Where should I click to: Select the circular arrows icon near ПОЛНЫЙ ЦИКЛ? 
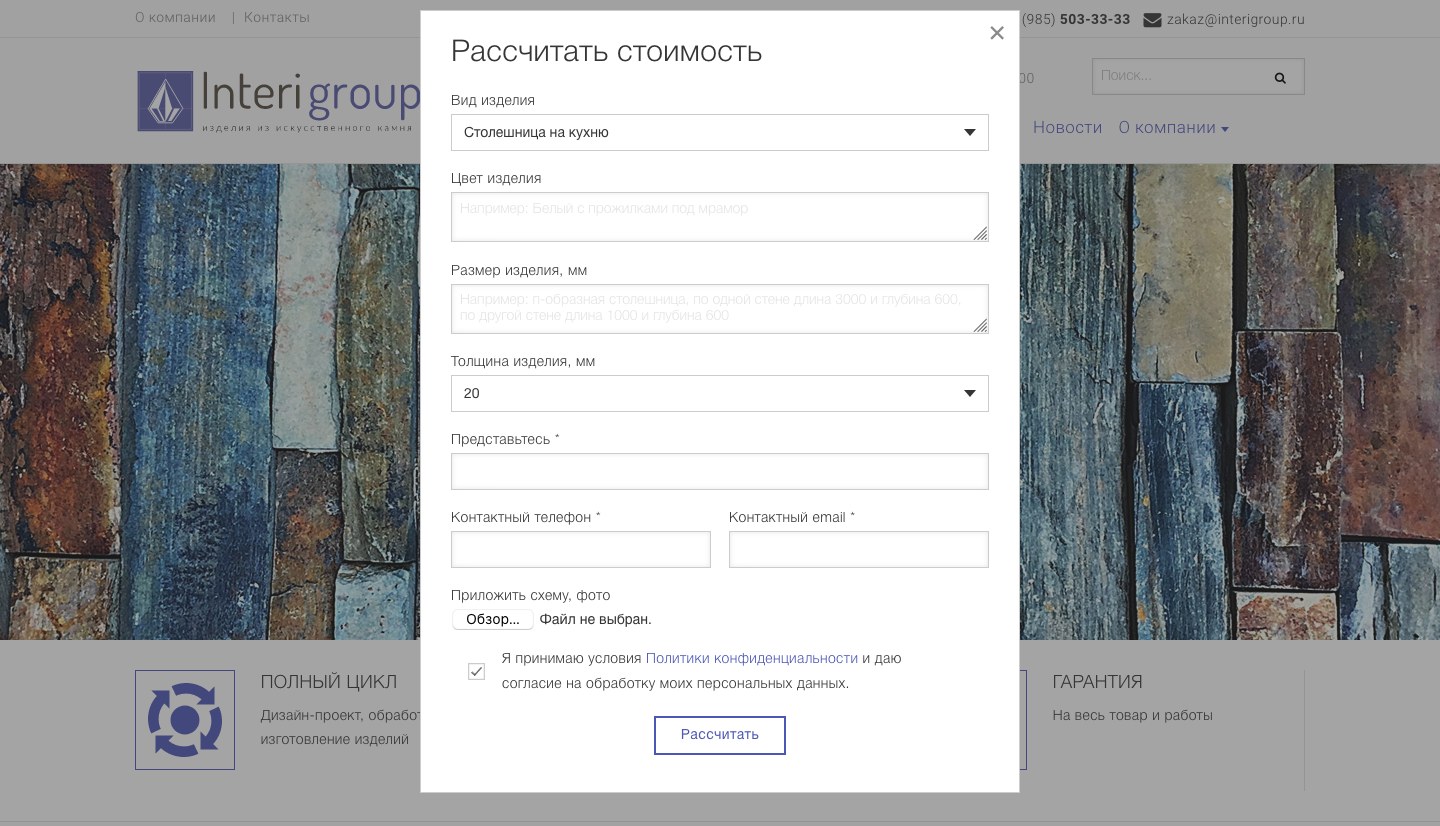(x=184, y=719)
